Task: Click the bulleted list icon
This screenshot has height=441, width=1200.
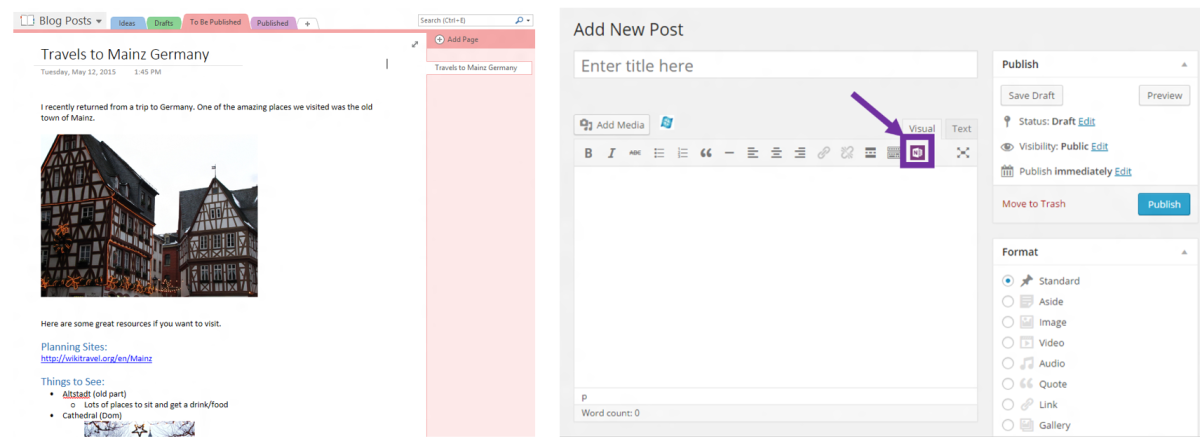Action: pos(659,153)
